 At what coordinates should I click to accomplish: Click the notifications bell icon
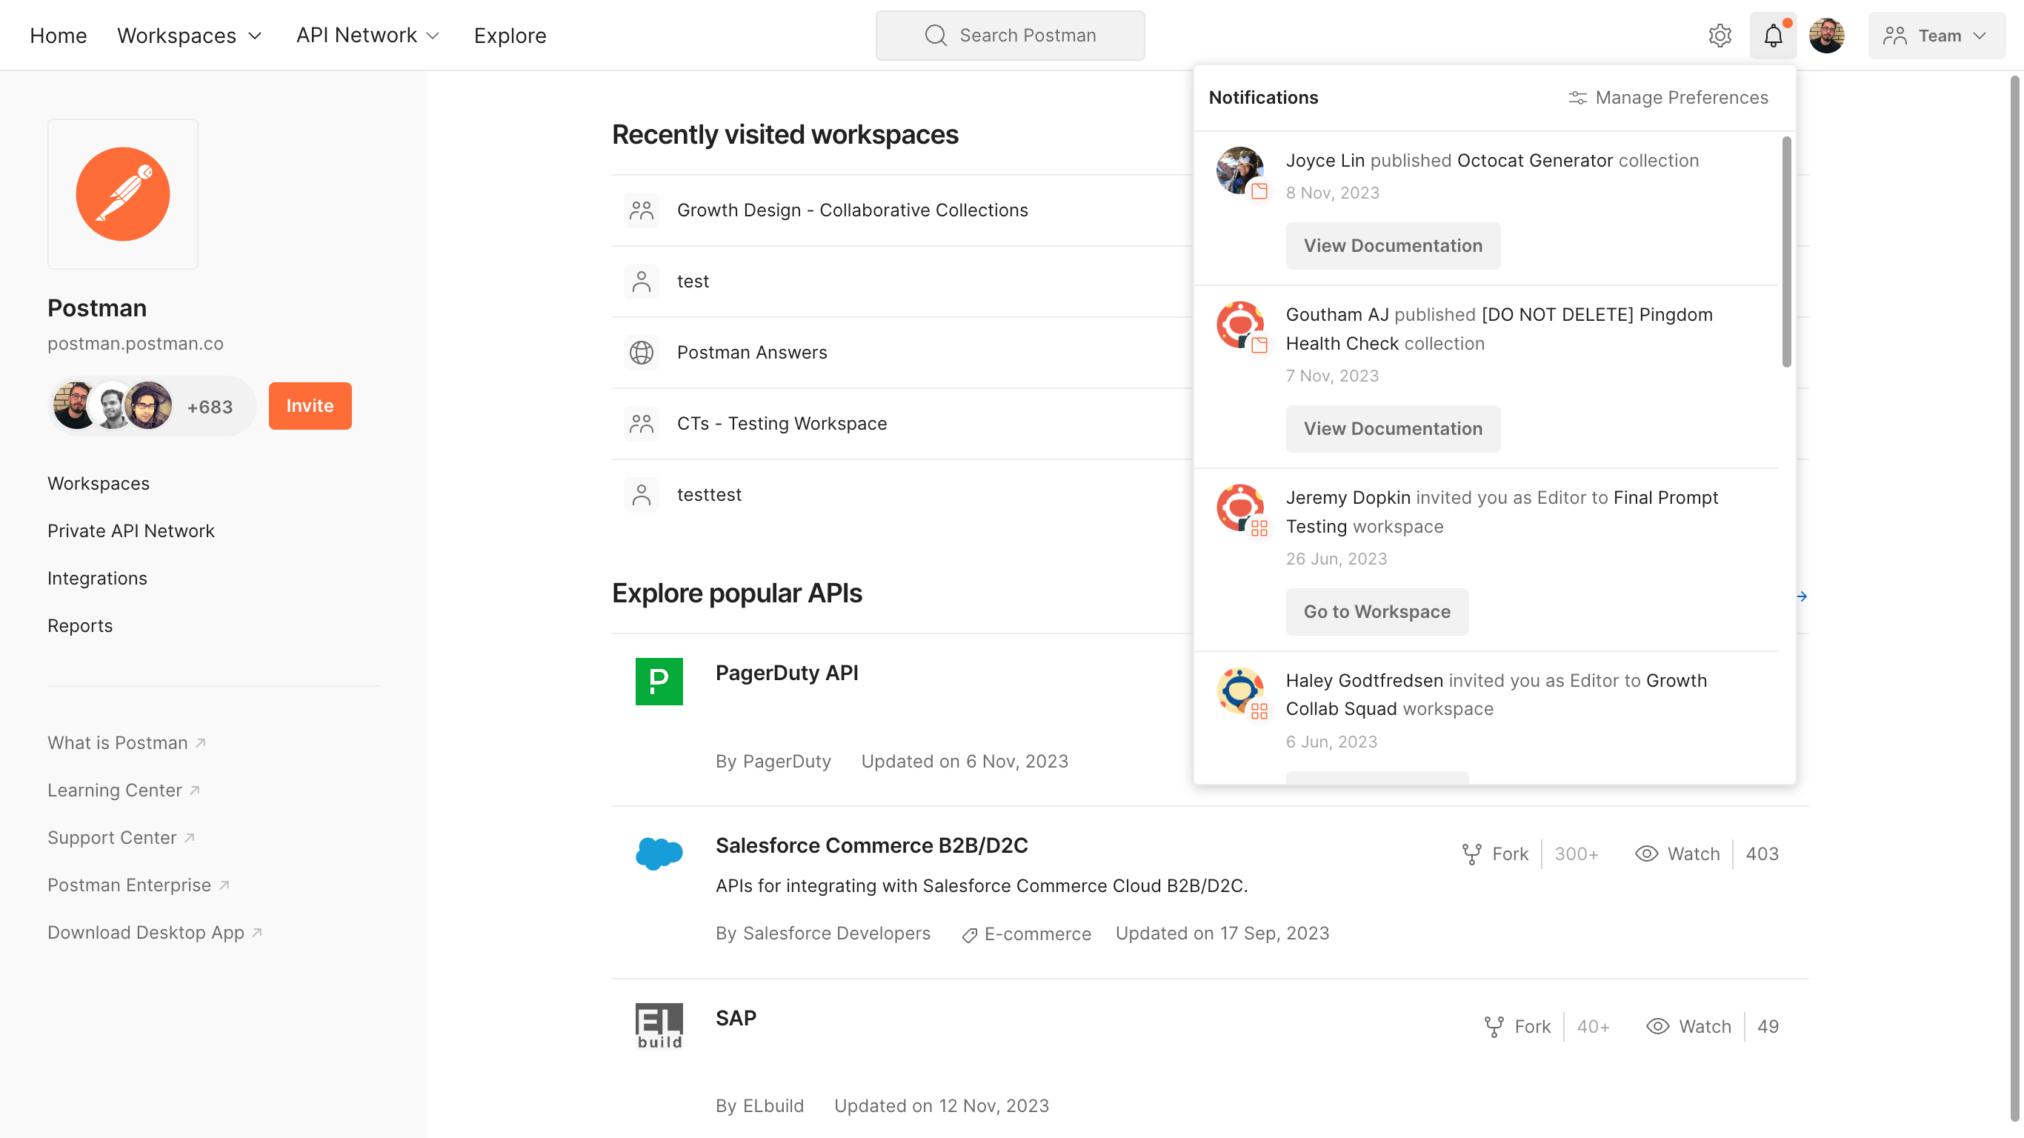1772,36
